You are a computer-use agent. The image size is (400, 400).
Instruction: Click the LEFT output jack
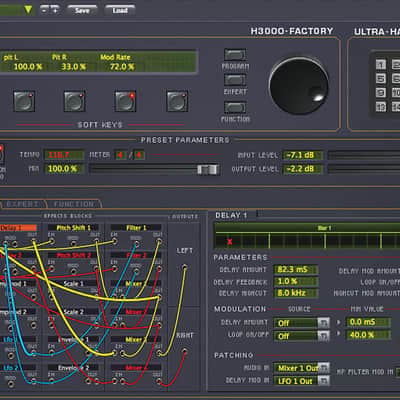point(184,267)
